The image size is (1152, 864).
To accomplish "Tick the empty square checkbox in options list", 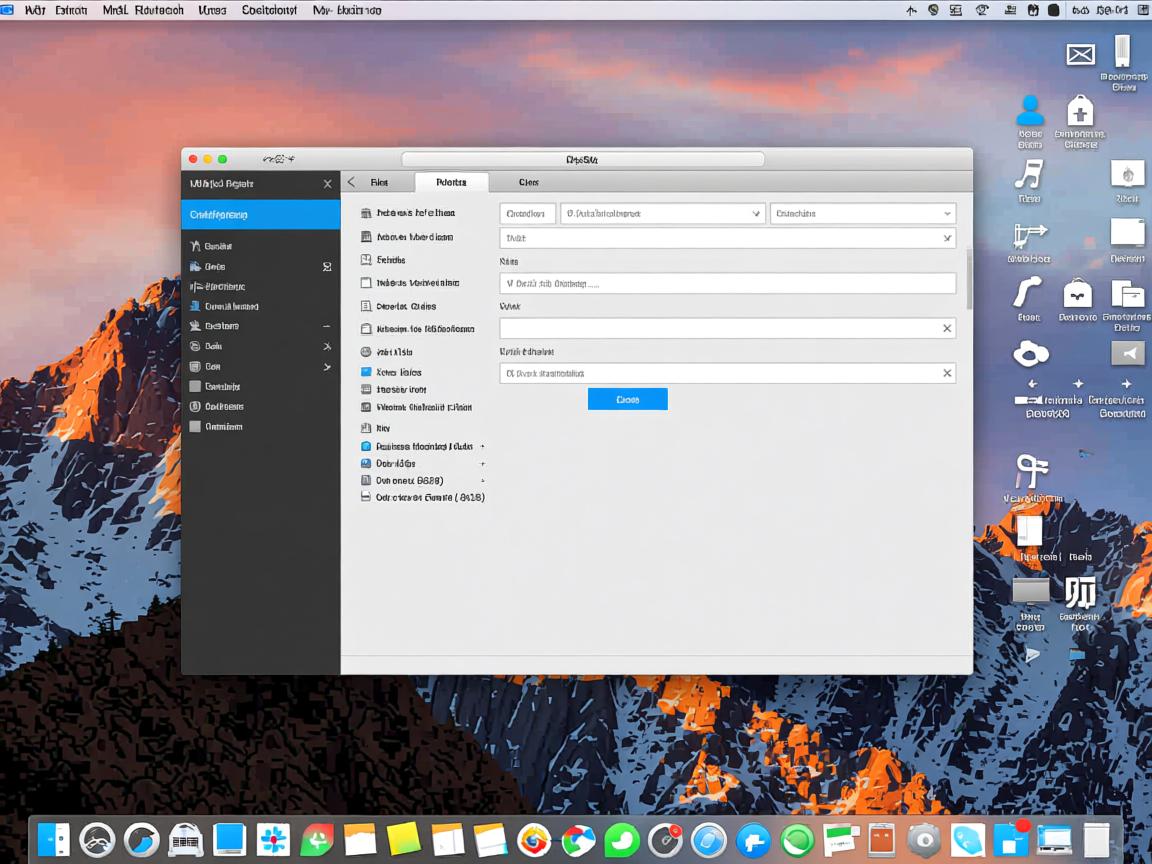I will pyautogui.click(x=366, y=284).
